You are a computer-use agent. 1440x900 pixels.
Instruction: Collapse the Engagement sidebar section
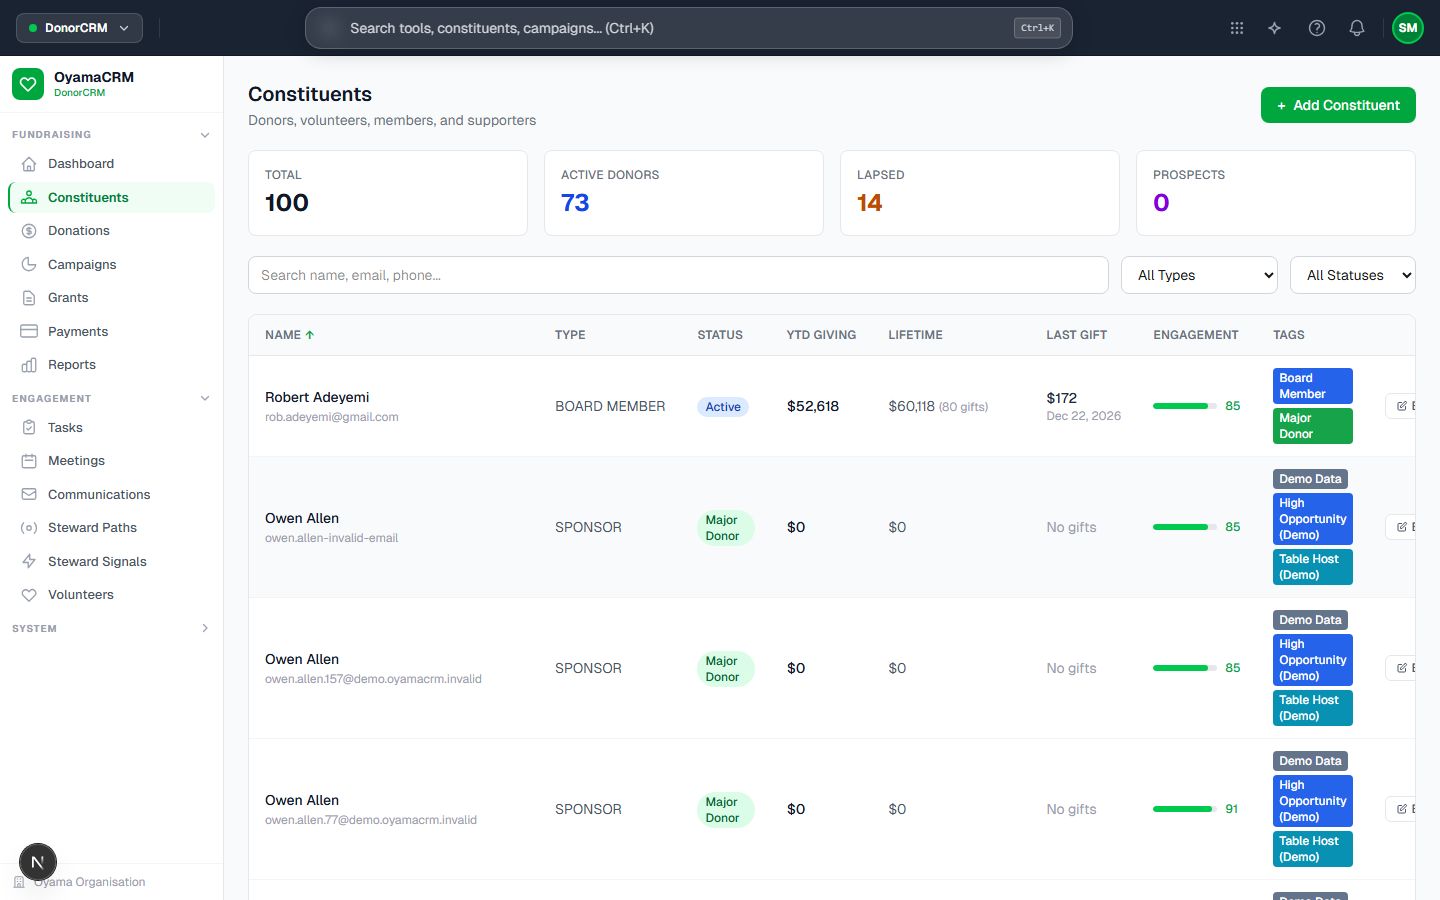(205, 399)
